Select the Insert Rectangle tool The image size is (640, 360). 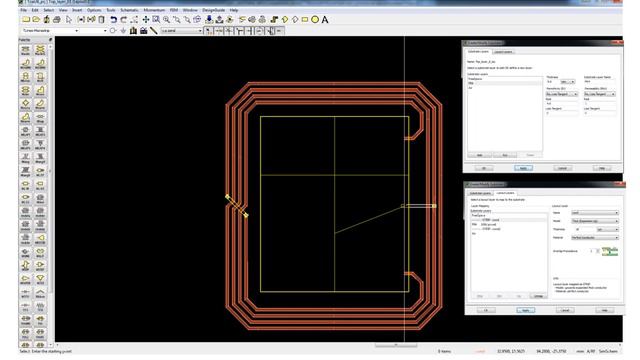pyautogui.click(x=305, y=20)
